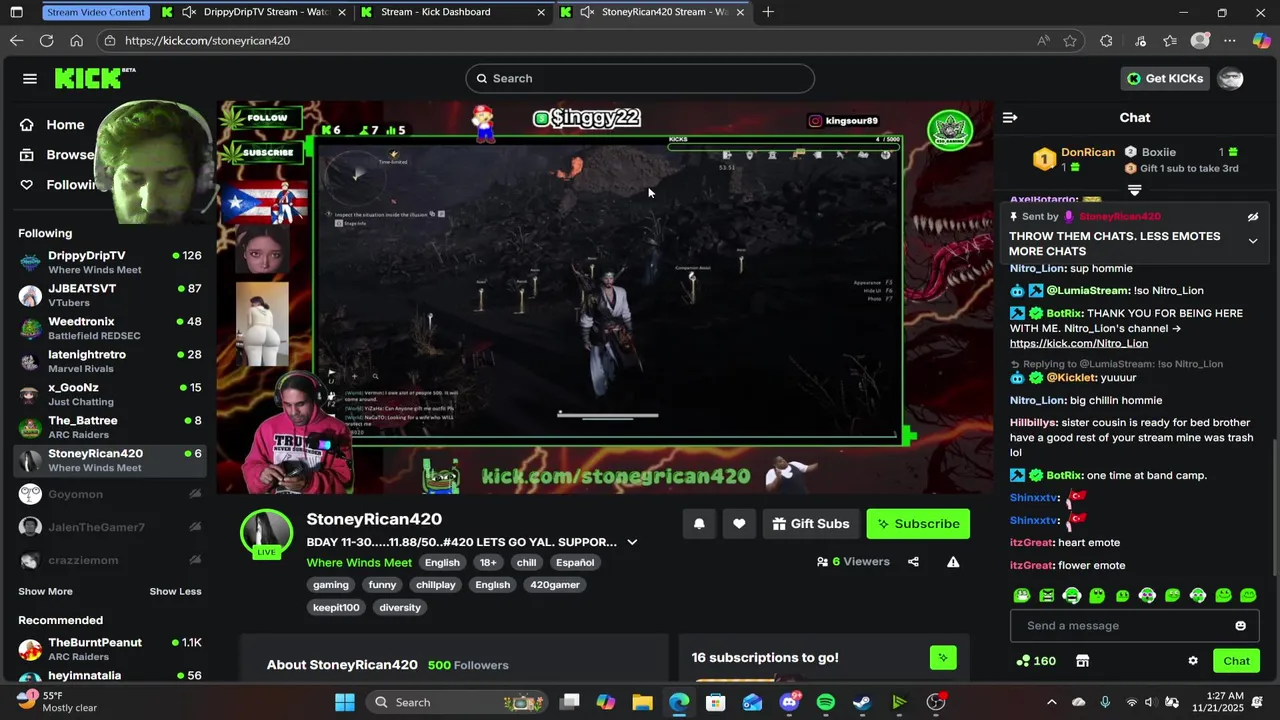Image resolution: width=1280 pixels, height=720 pixels.
Task: Open TheBurntPeanut recommended channel
Action: (110, 649)
